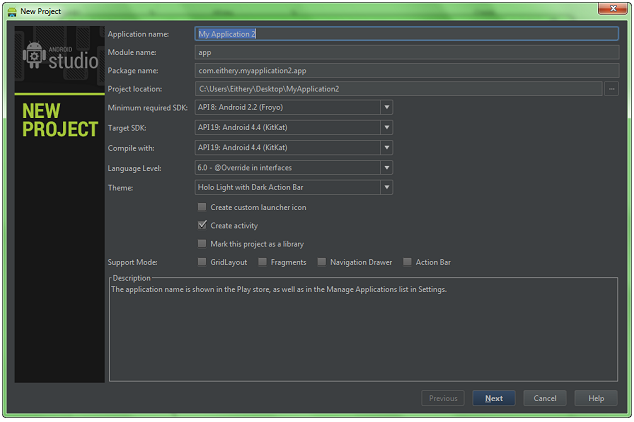The image size is (634, 422).
Task: Select the Package name input field
Action: point(407,71)
